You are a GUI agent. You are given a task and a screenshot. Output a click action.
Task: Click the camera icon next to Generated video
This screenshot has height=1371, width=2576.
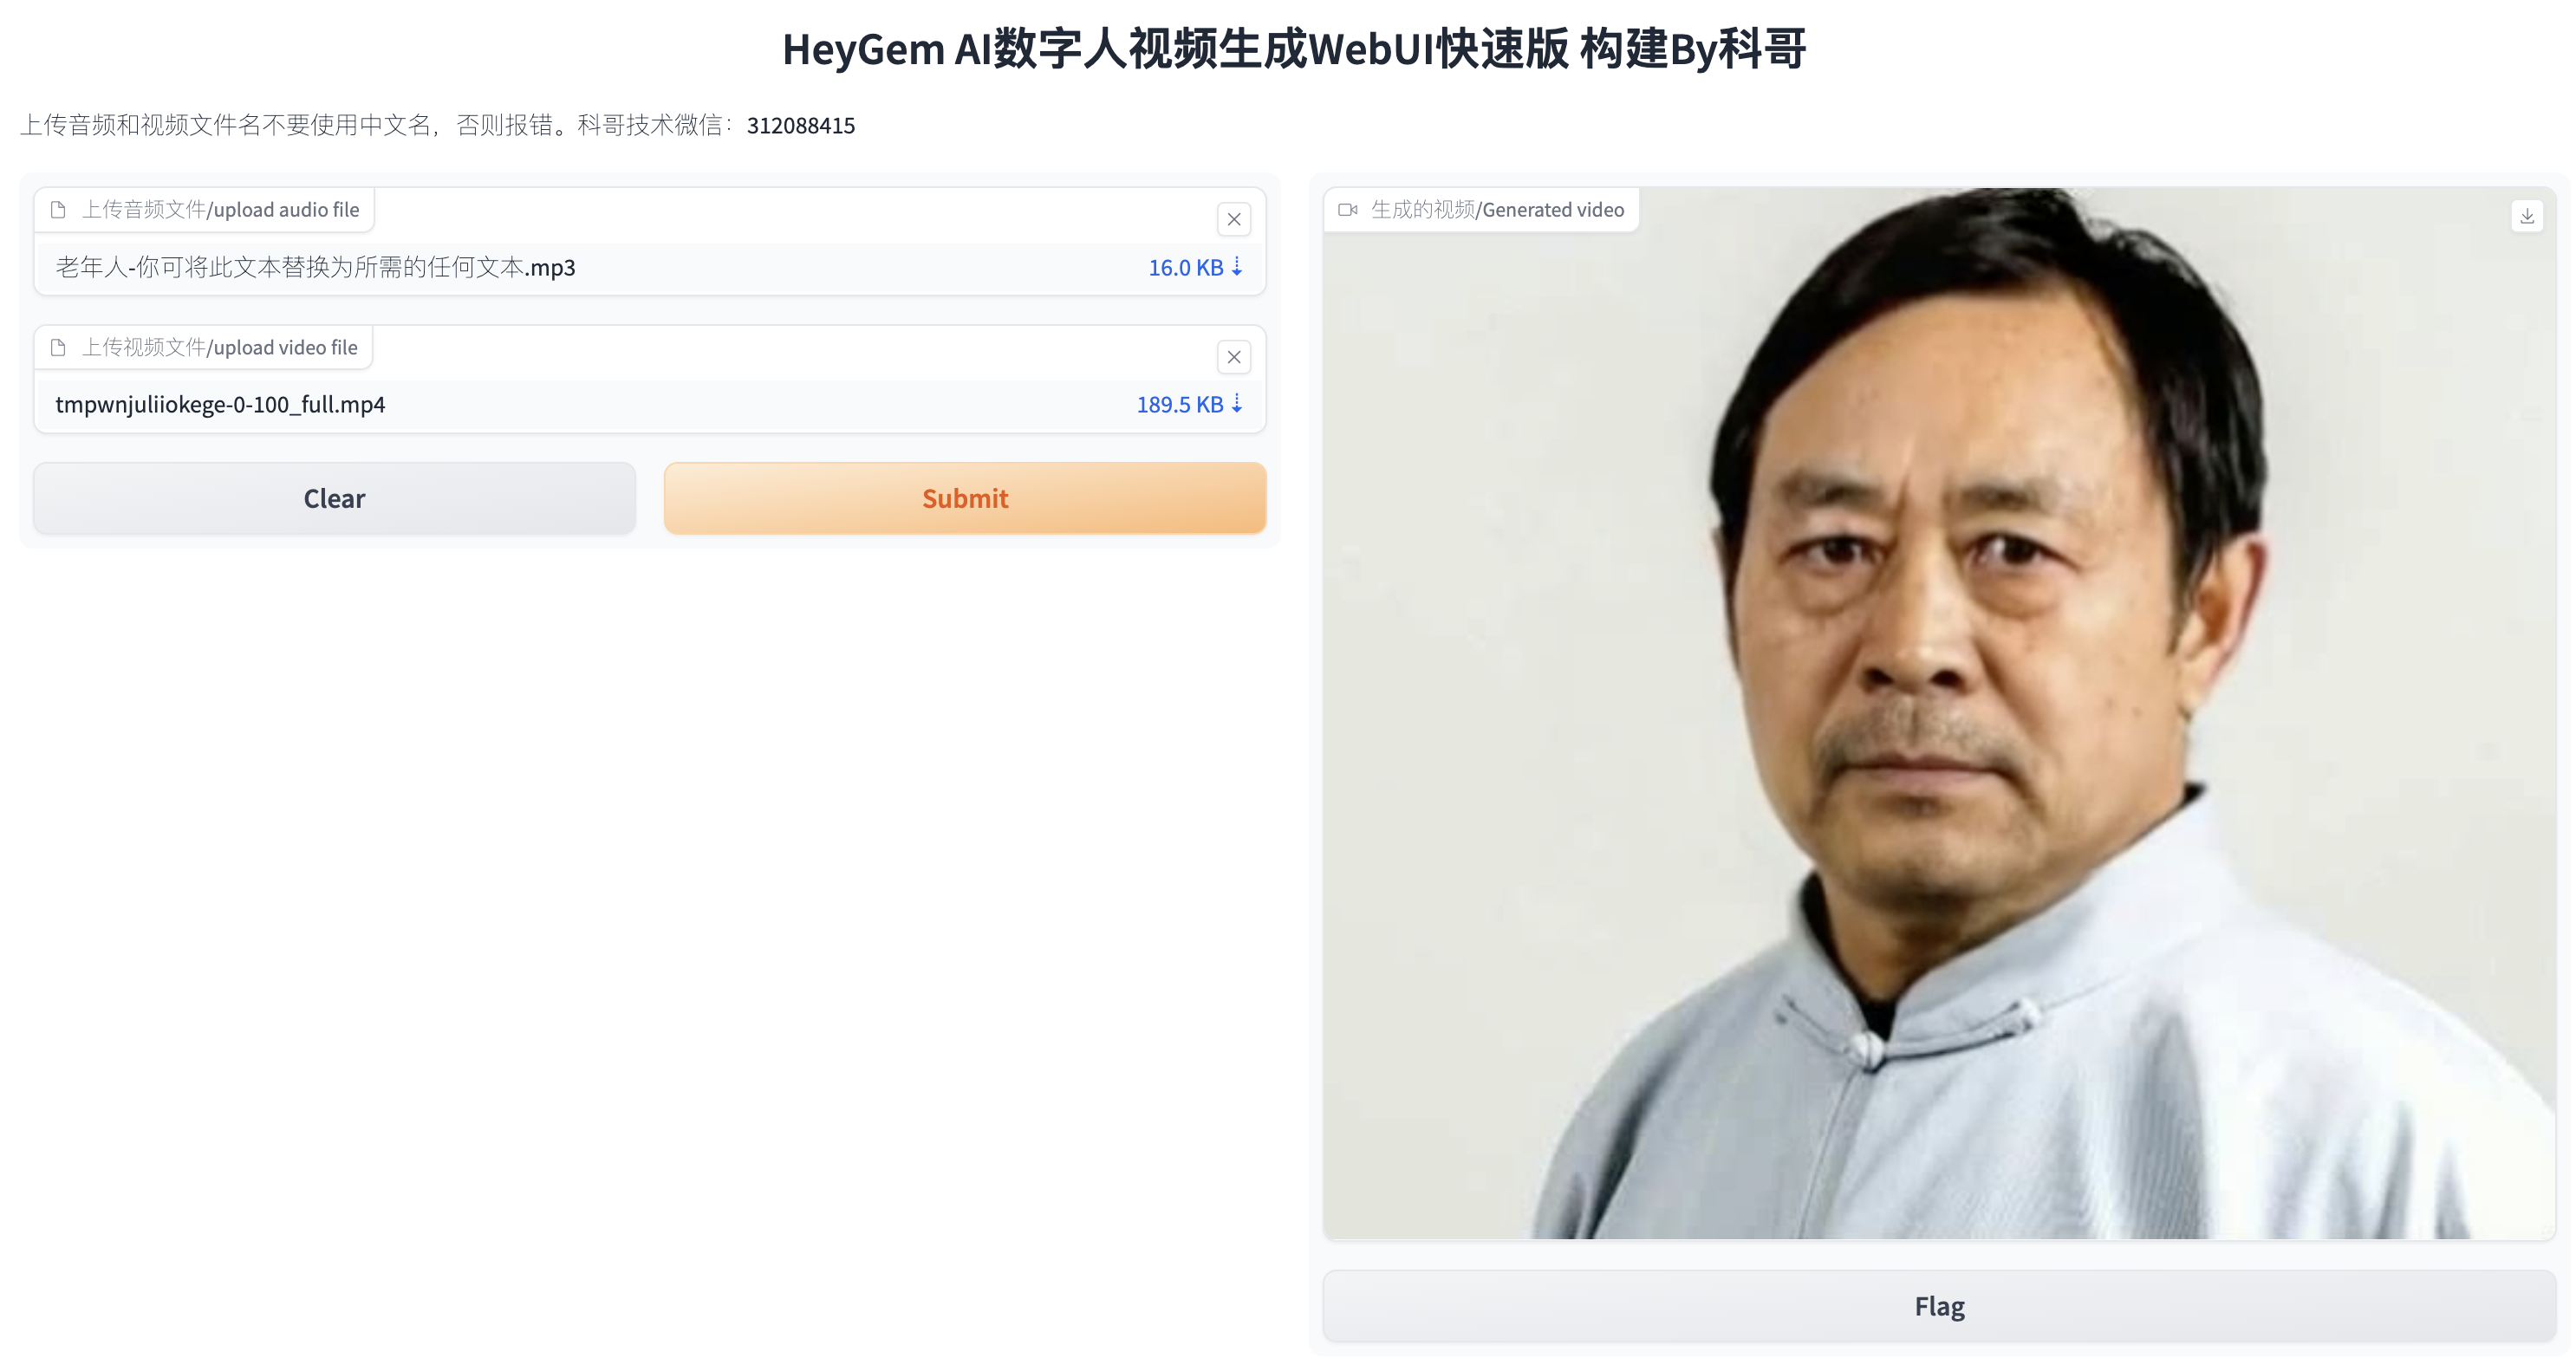[x=1347, y=210]
